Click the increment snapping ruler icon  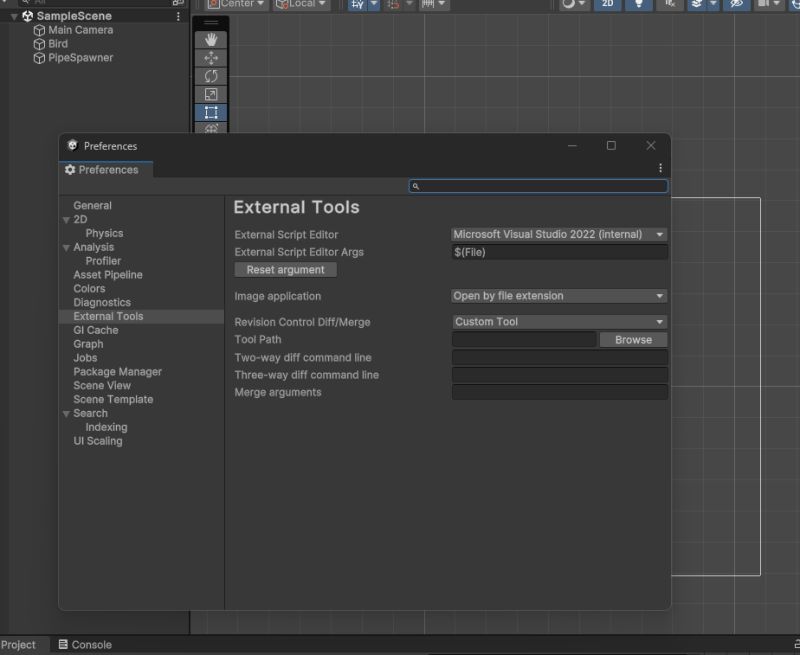click(x=428, y=4)
